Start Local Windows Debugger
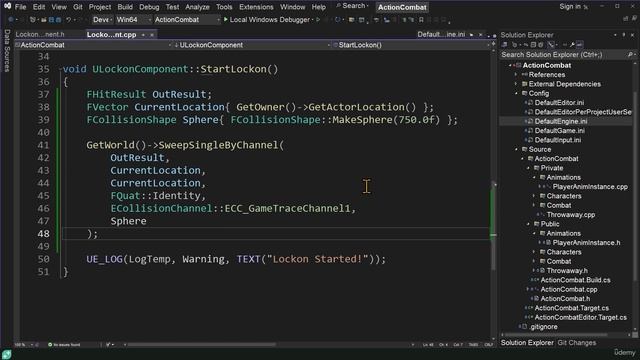 267,20
